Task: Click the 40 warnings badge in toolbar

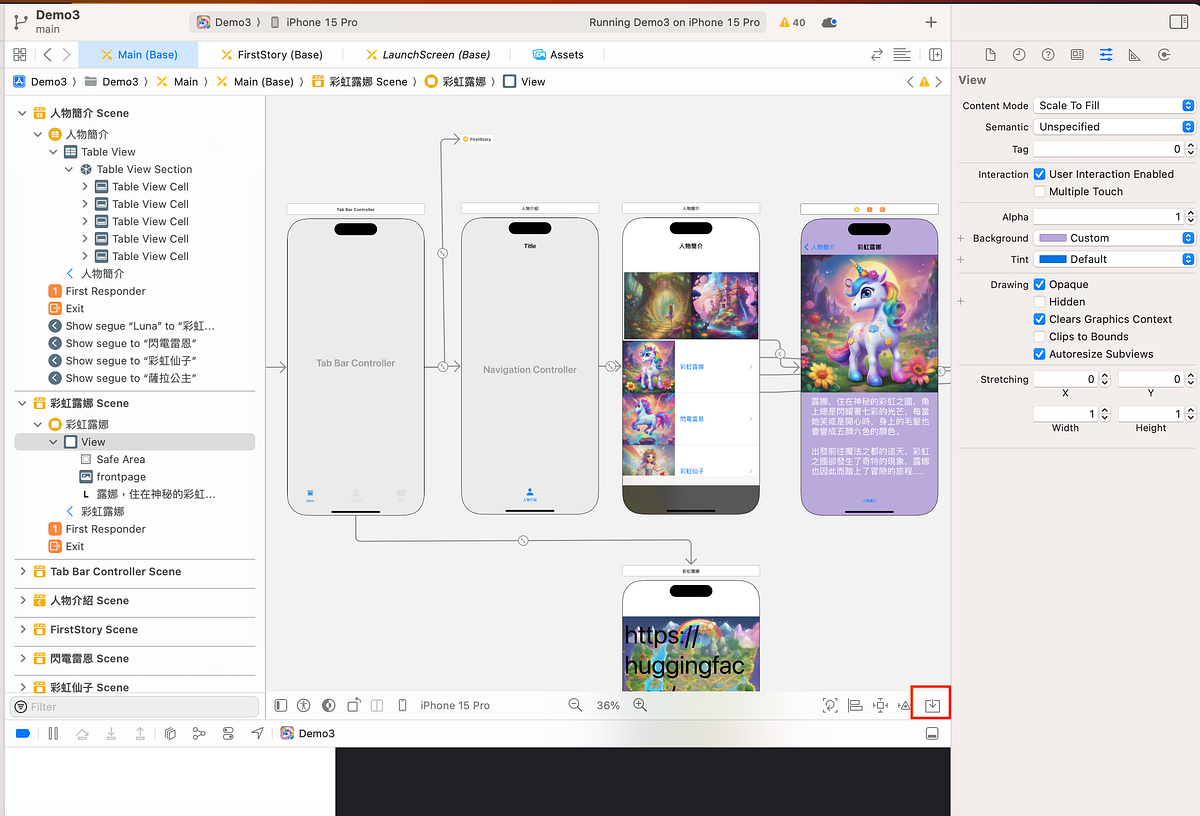Action: pos(790,20)
